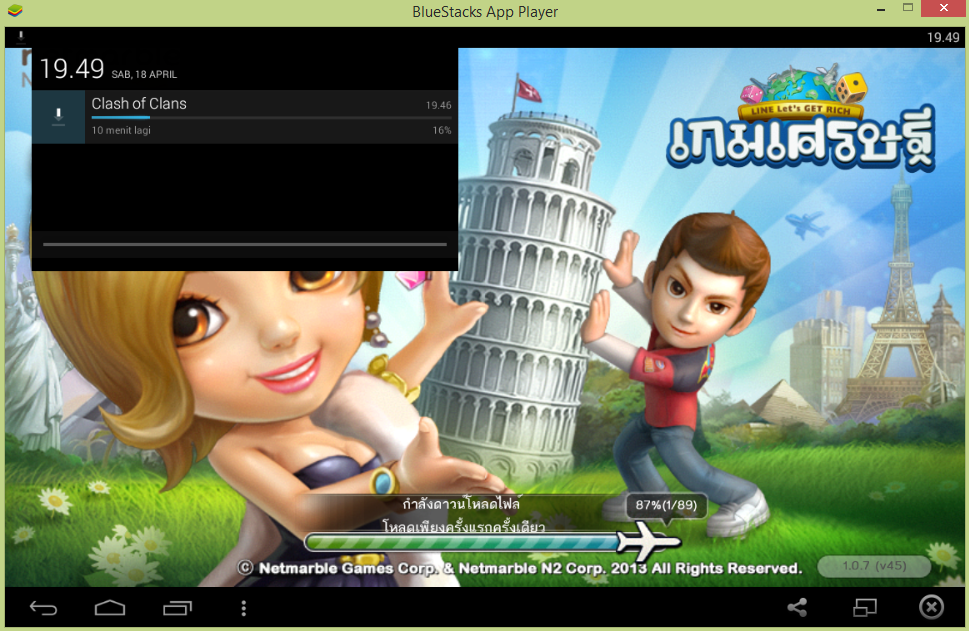Open the Clash of Clans download notification
The width and height of the screenshot is (969, 631).
pyautogui.click(x=245, y=117)
